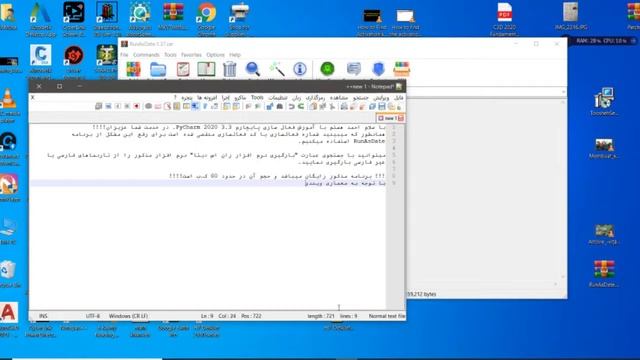Image resolution: width=640 pixels, height=360 pixels.
Task: Click Open file icon in Notepad++ toolbar
Action: (x=391, y=107)
